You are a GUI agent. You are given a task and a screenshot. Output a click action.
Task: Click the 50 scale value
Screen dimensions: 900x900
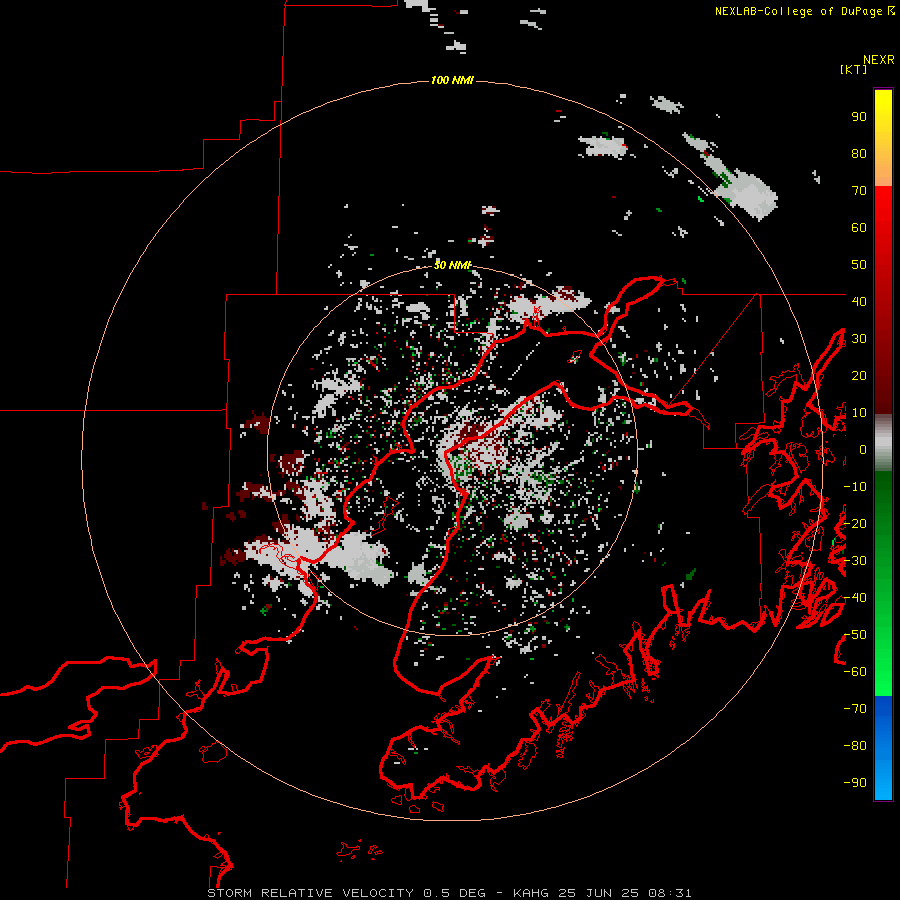point(859,265)
